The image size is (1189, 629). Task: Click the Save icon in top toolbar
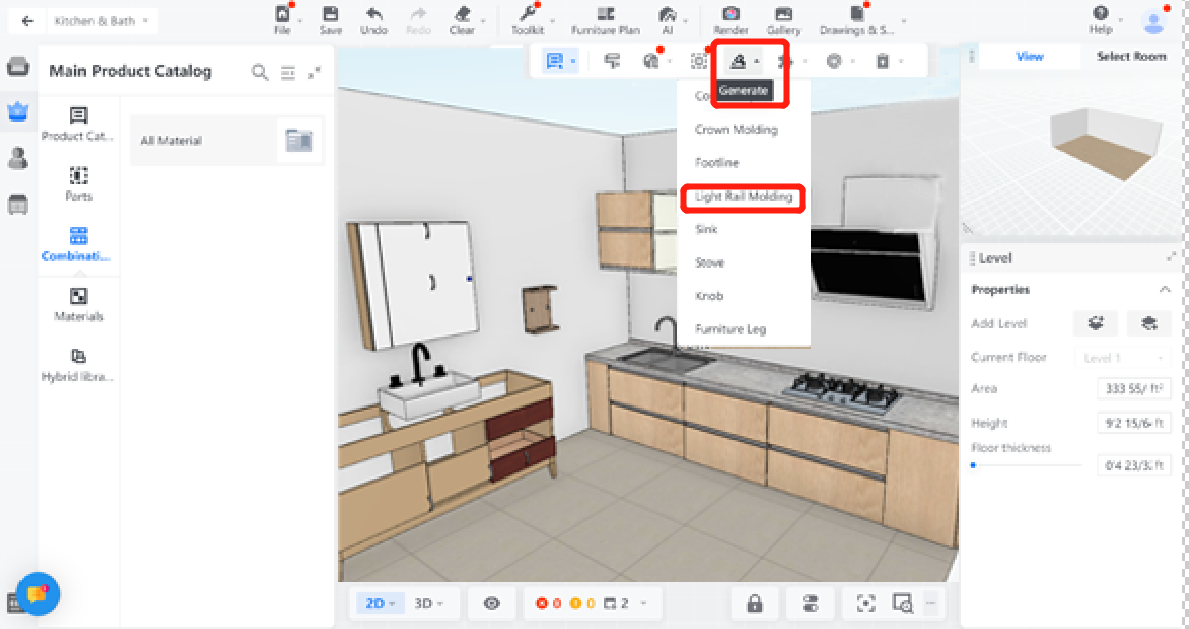(330, 15)
